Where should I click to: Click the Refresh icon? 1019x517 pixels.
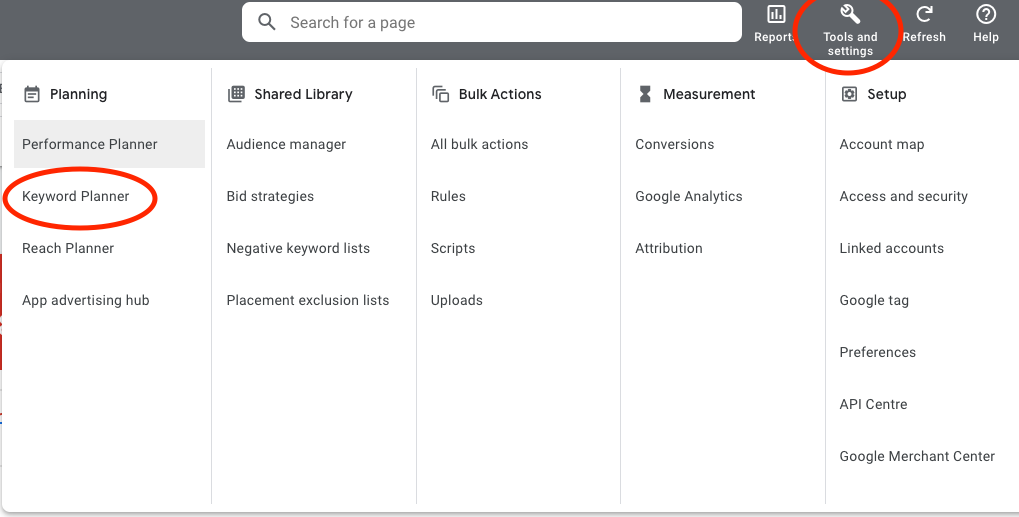coord(924,14)
